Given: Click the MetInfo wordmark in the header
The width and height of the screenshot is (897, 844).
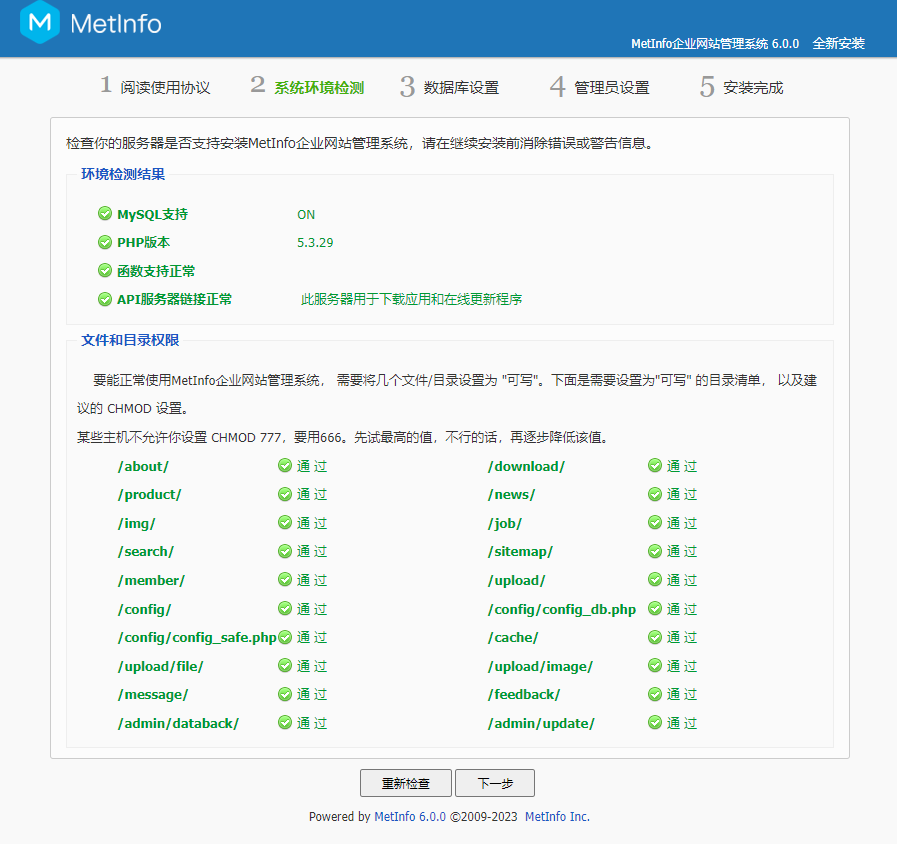Looking at the screenshot, I should coord(116,24).
